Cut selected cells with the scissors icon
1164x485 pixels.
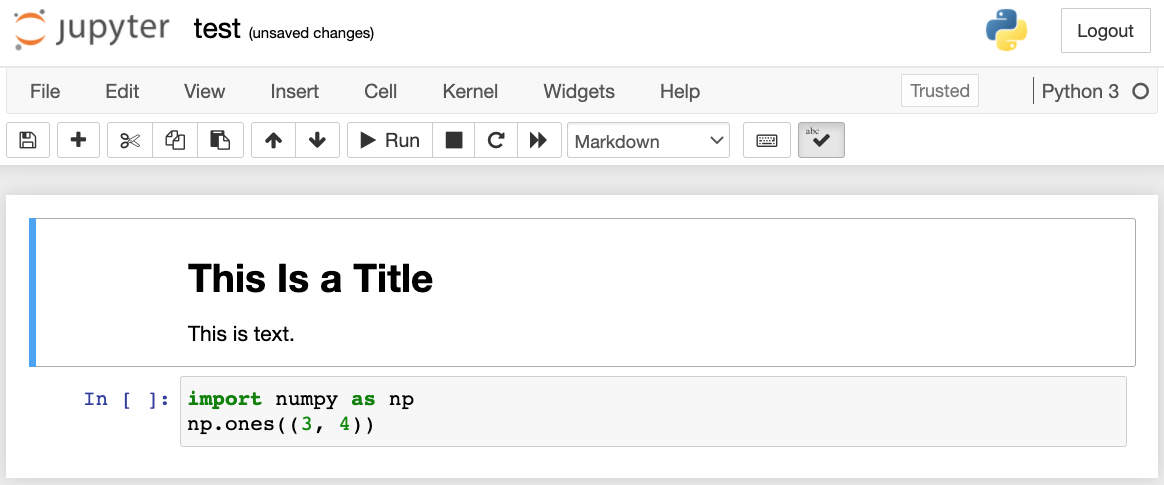[x=130, y=141]
